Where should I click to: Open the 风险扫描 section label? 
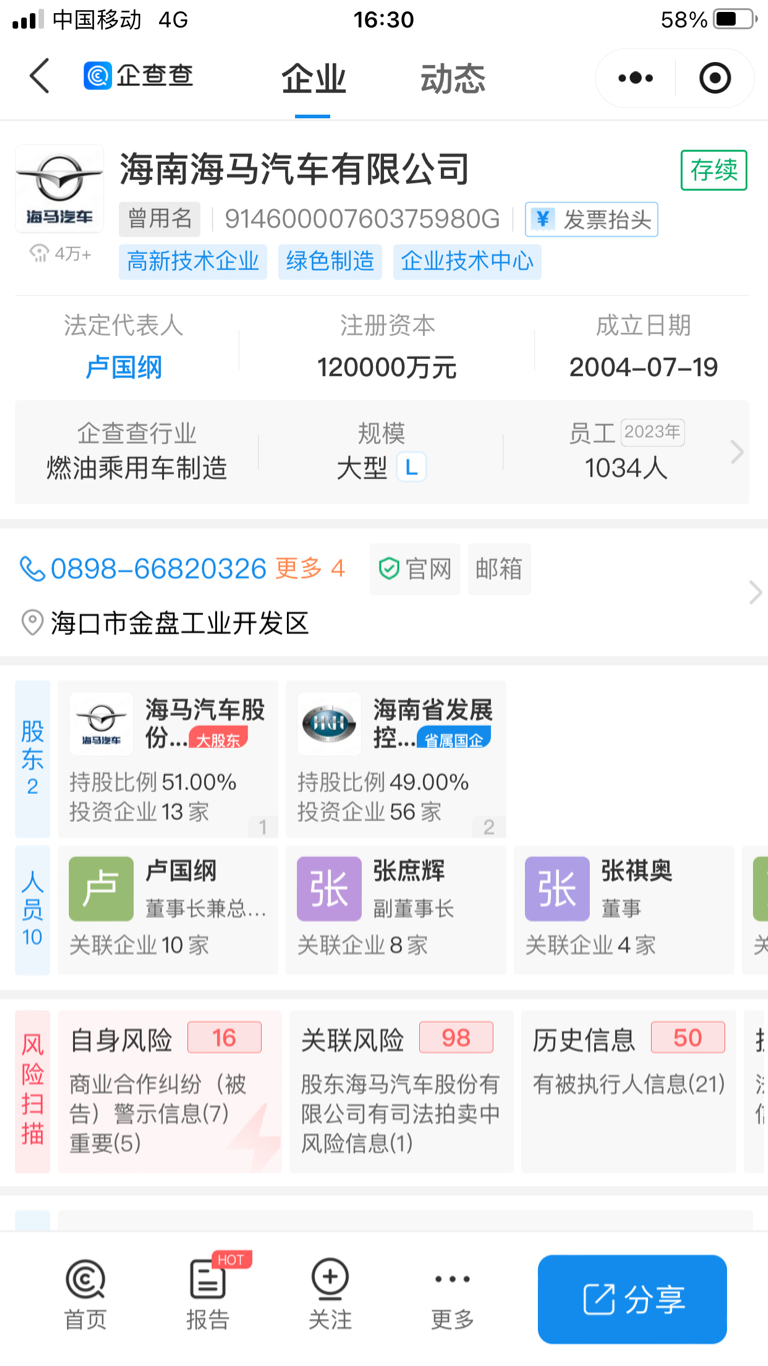click(x=32, y=1091)
